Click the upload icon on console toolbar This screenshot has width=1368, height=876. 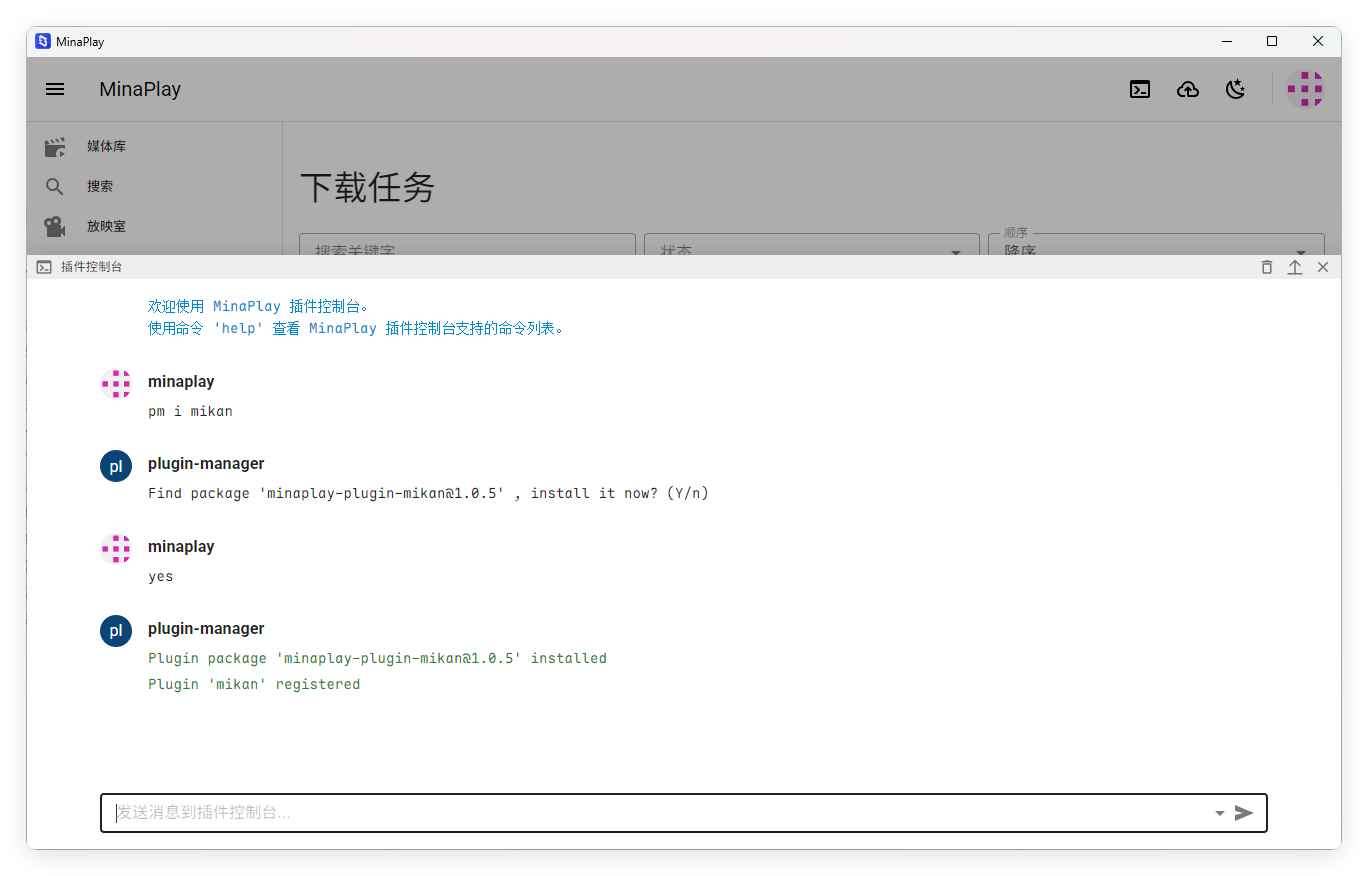[x=1295, y=267]
